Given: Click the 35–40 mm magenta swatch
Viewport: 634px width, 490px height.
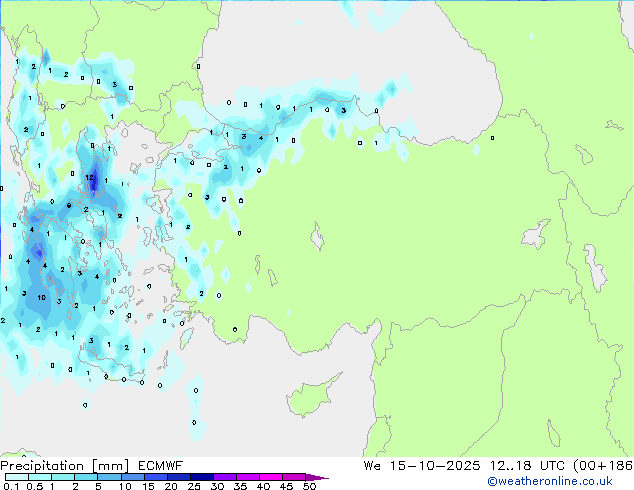Looking at the screenshot, I should pos(247,477).
